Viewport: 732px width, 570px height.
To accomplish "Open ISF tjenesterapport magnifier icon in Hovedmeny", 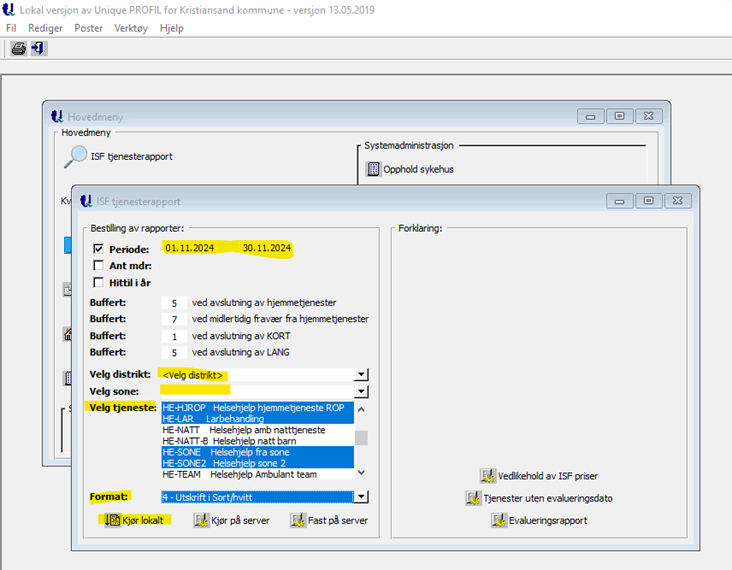I will point(75,156).
